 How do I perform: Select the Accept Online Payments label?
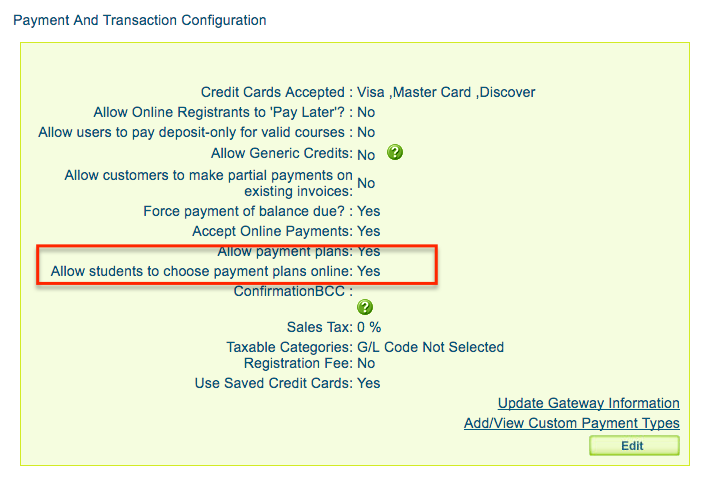click(x=273, y=231)
